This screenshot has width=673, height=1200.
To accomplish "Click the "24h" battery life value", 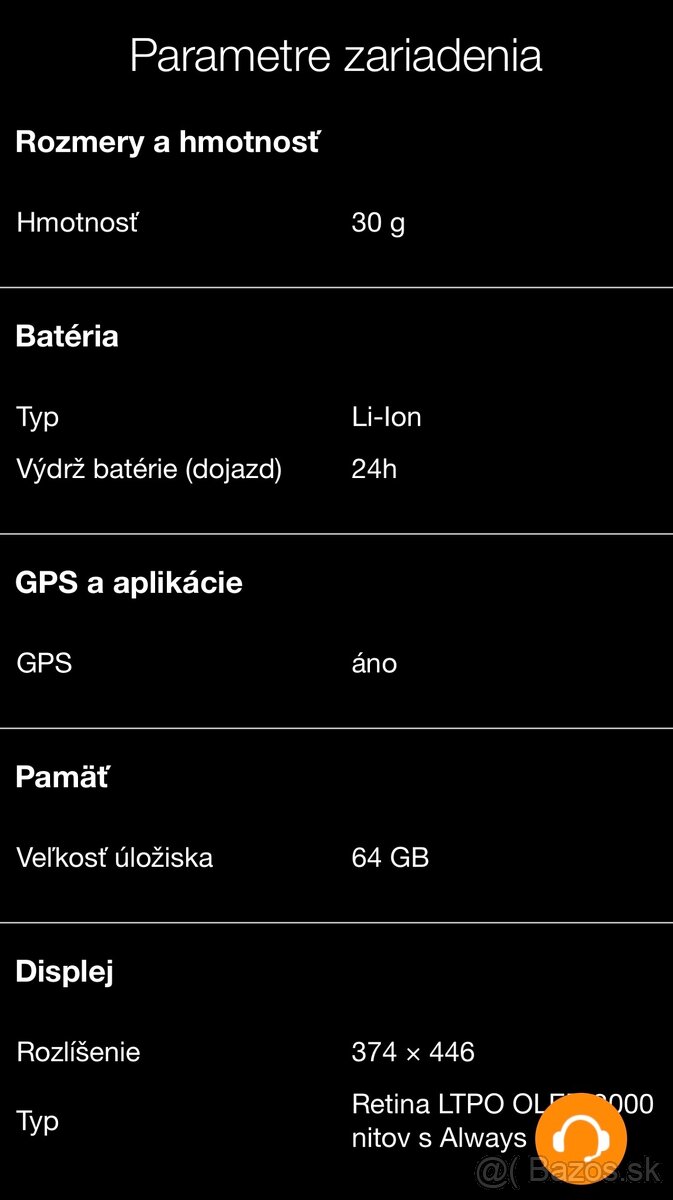I will [x=374, y=469].
